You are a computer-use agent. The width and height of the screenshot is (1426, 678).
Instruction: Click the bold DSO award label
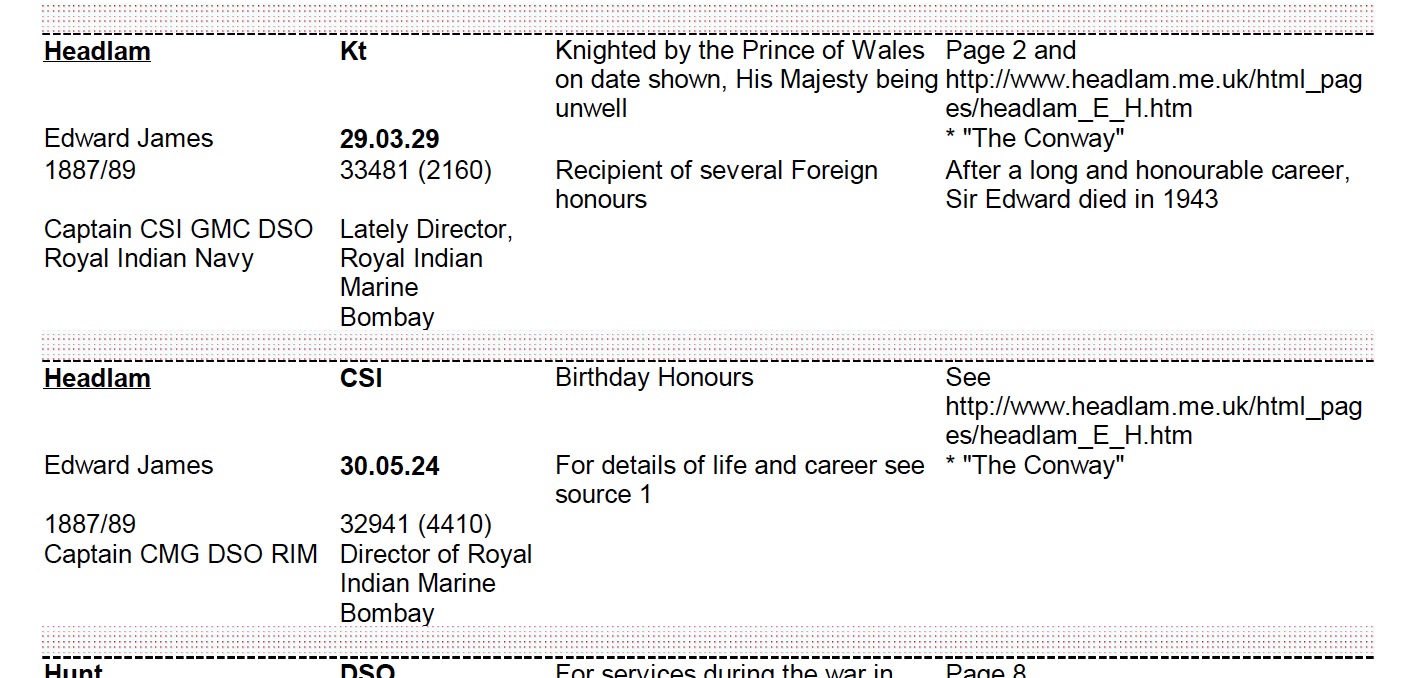tap(367, 670)
